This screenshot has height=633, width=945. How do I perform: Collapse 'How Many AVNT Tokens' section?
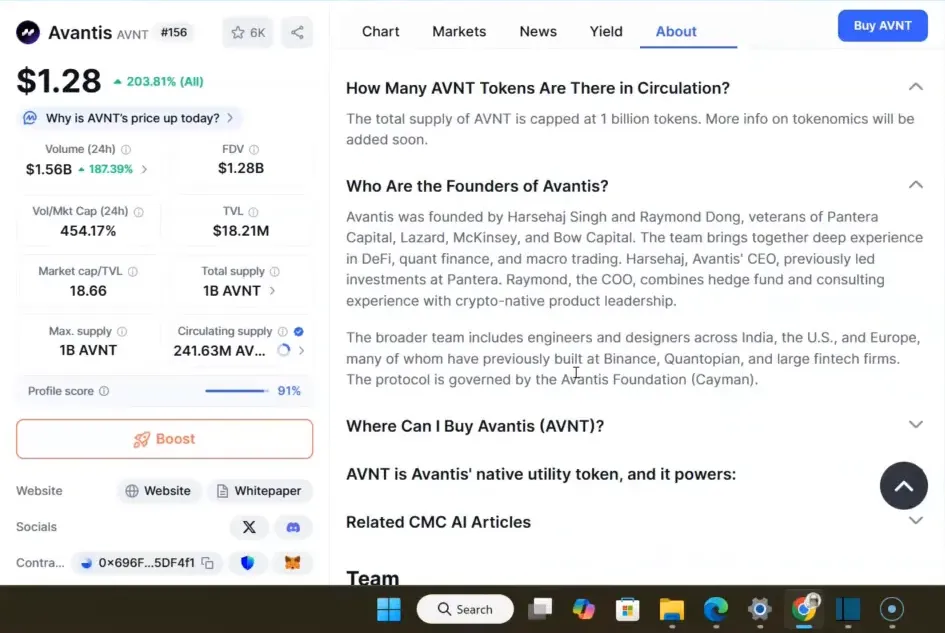(x=915, y=87)
